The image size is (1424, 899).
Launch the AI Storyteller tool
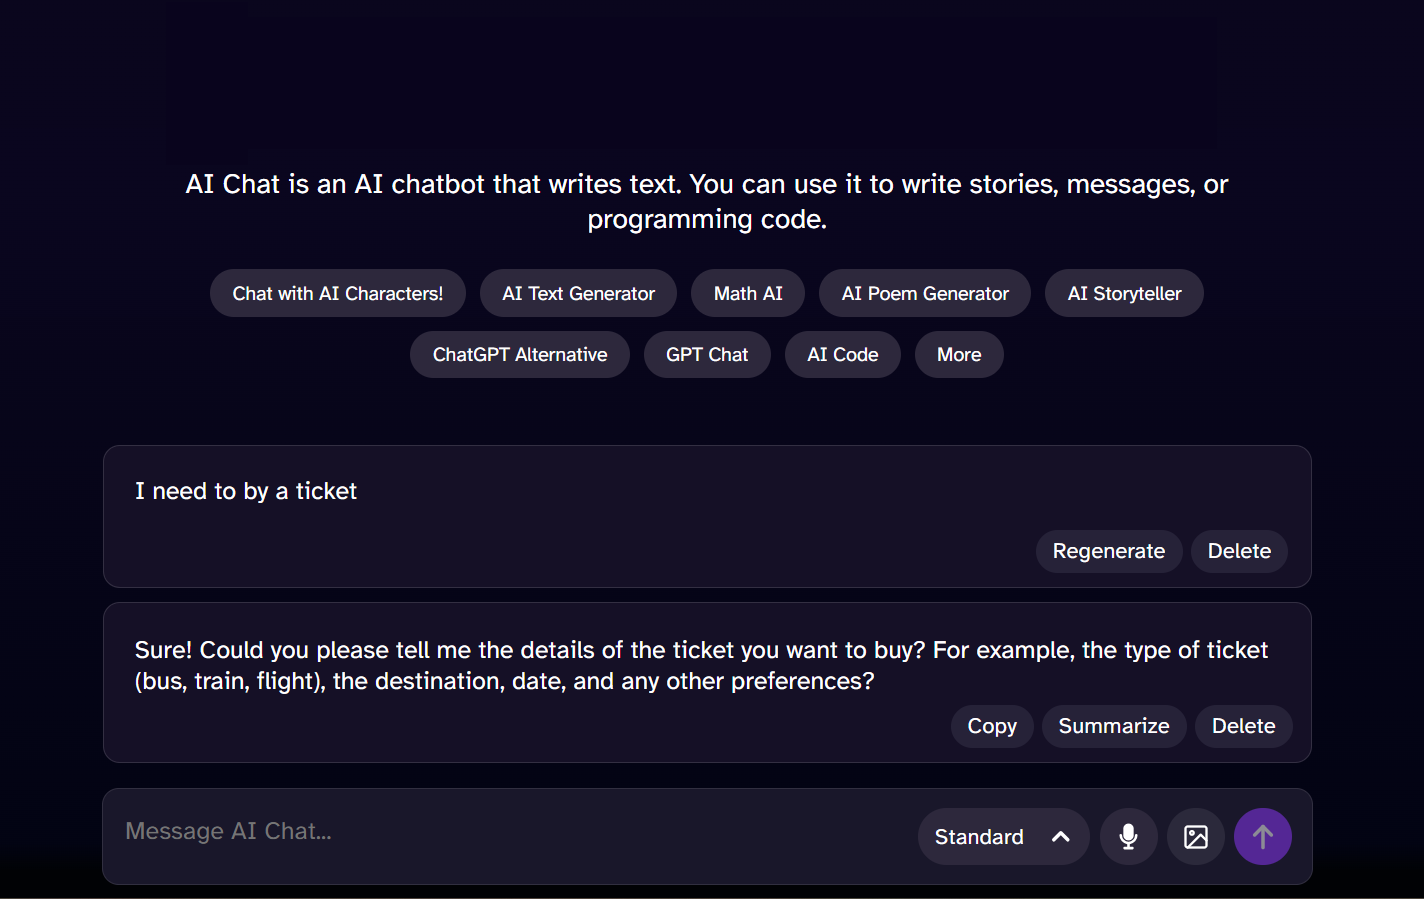(x=1124, y=294)
